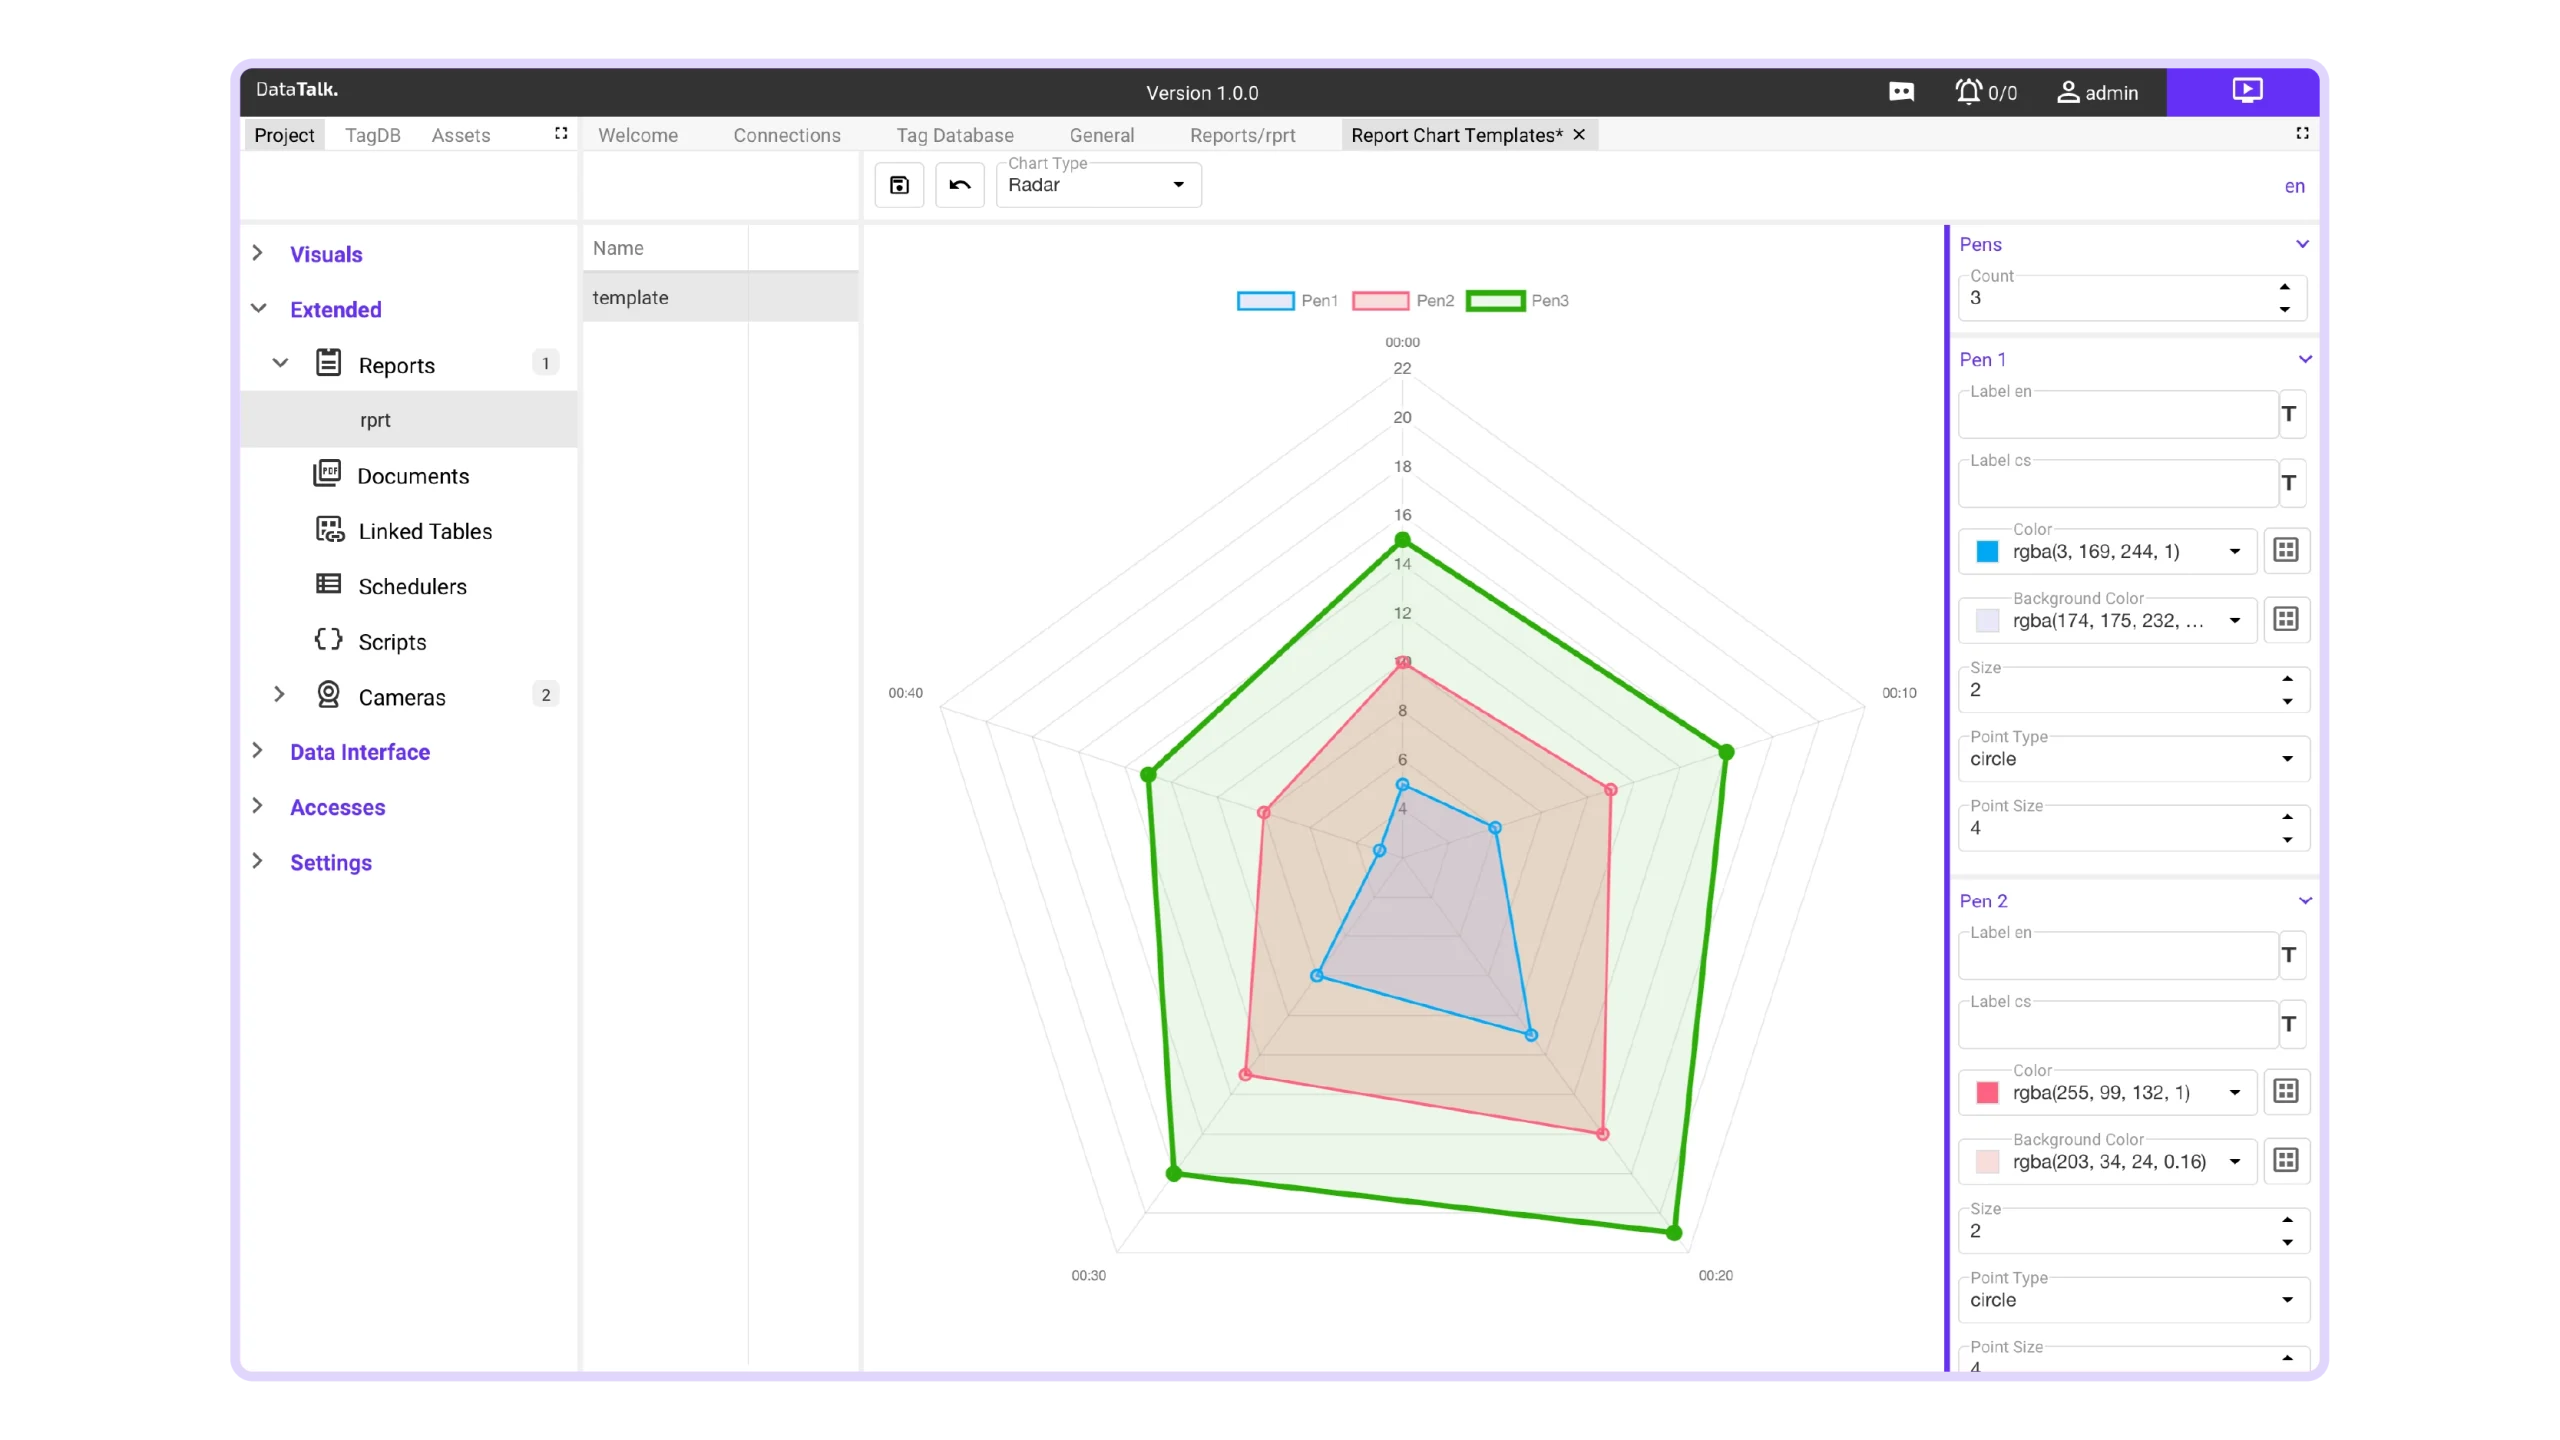The width and height of the screenshot is (2560, 1440).
Task: Open the Tag Database tab
Action: pos(954,135)
